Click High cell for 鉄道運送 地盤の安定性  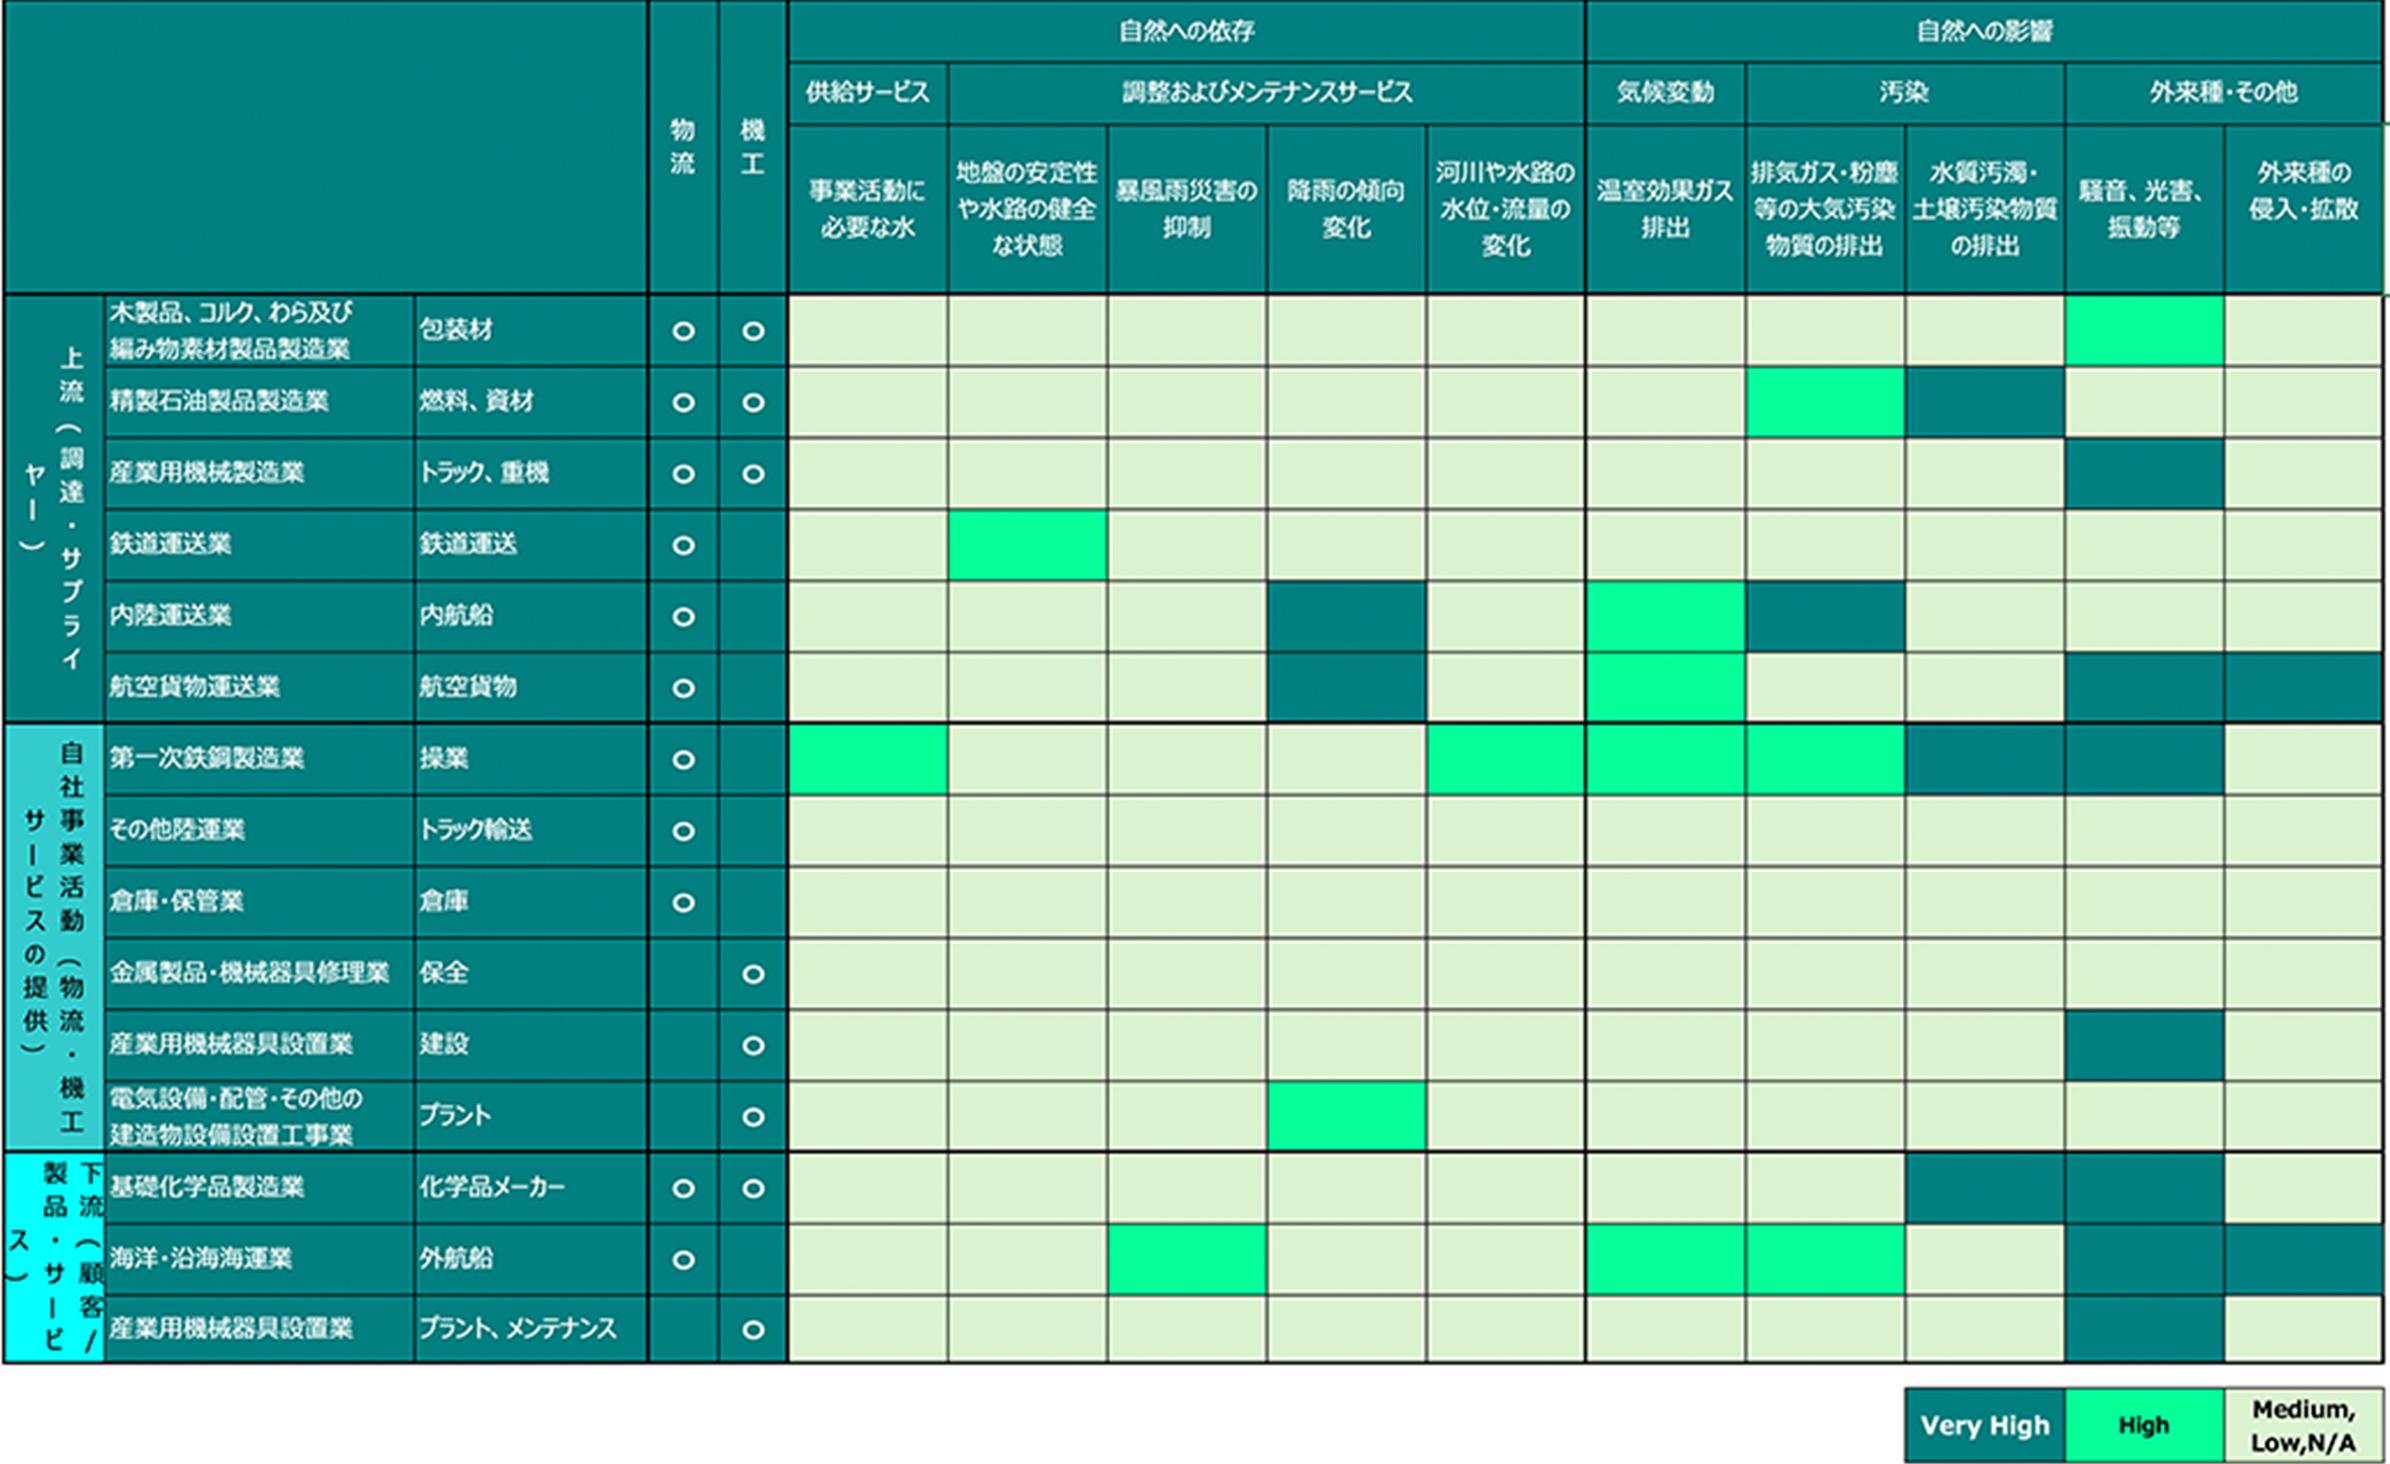[1027, 545]
